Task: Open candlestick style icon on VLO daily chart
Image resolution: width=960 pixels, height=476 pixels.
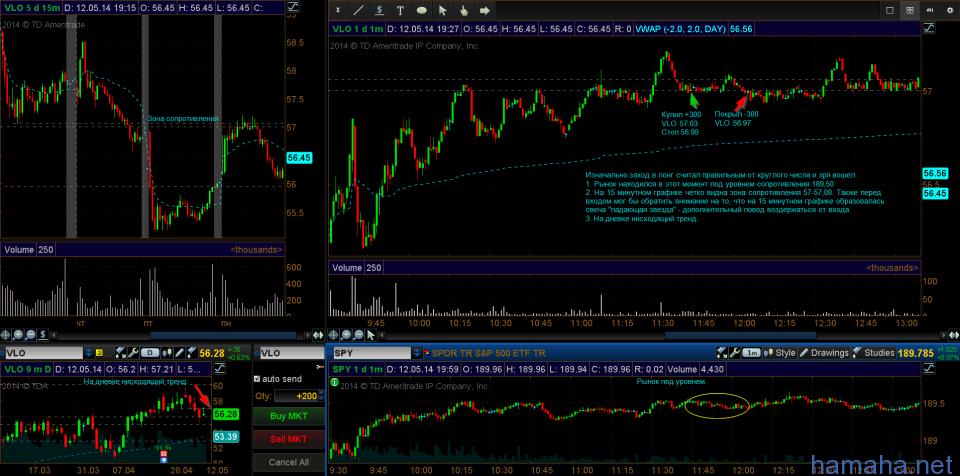Action: (167, 353)
